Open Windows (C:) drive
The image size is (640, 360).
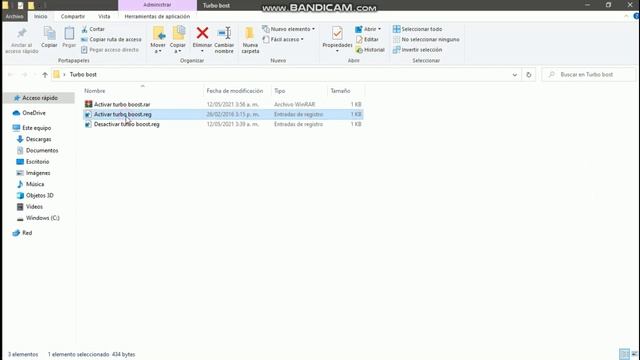42,218
